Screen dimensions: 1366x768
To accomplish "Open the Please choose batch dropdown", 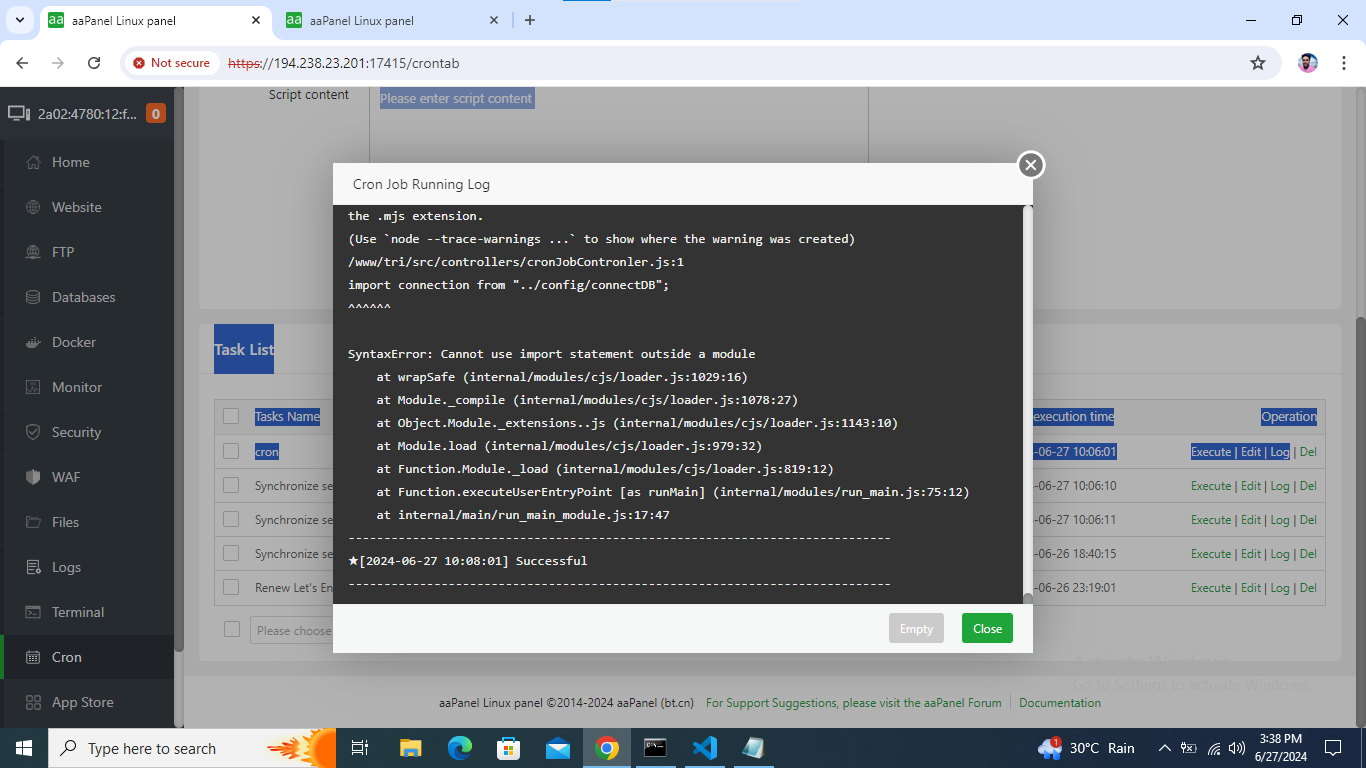I will [291, 630].
